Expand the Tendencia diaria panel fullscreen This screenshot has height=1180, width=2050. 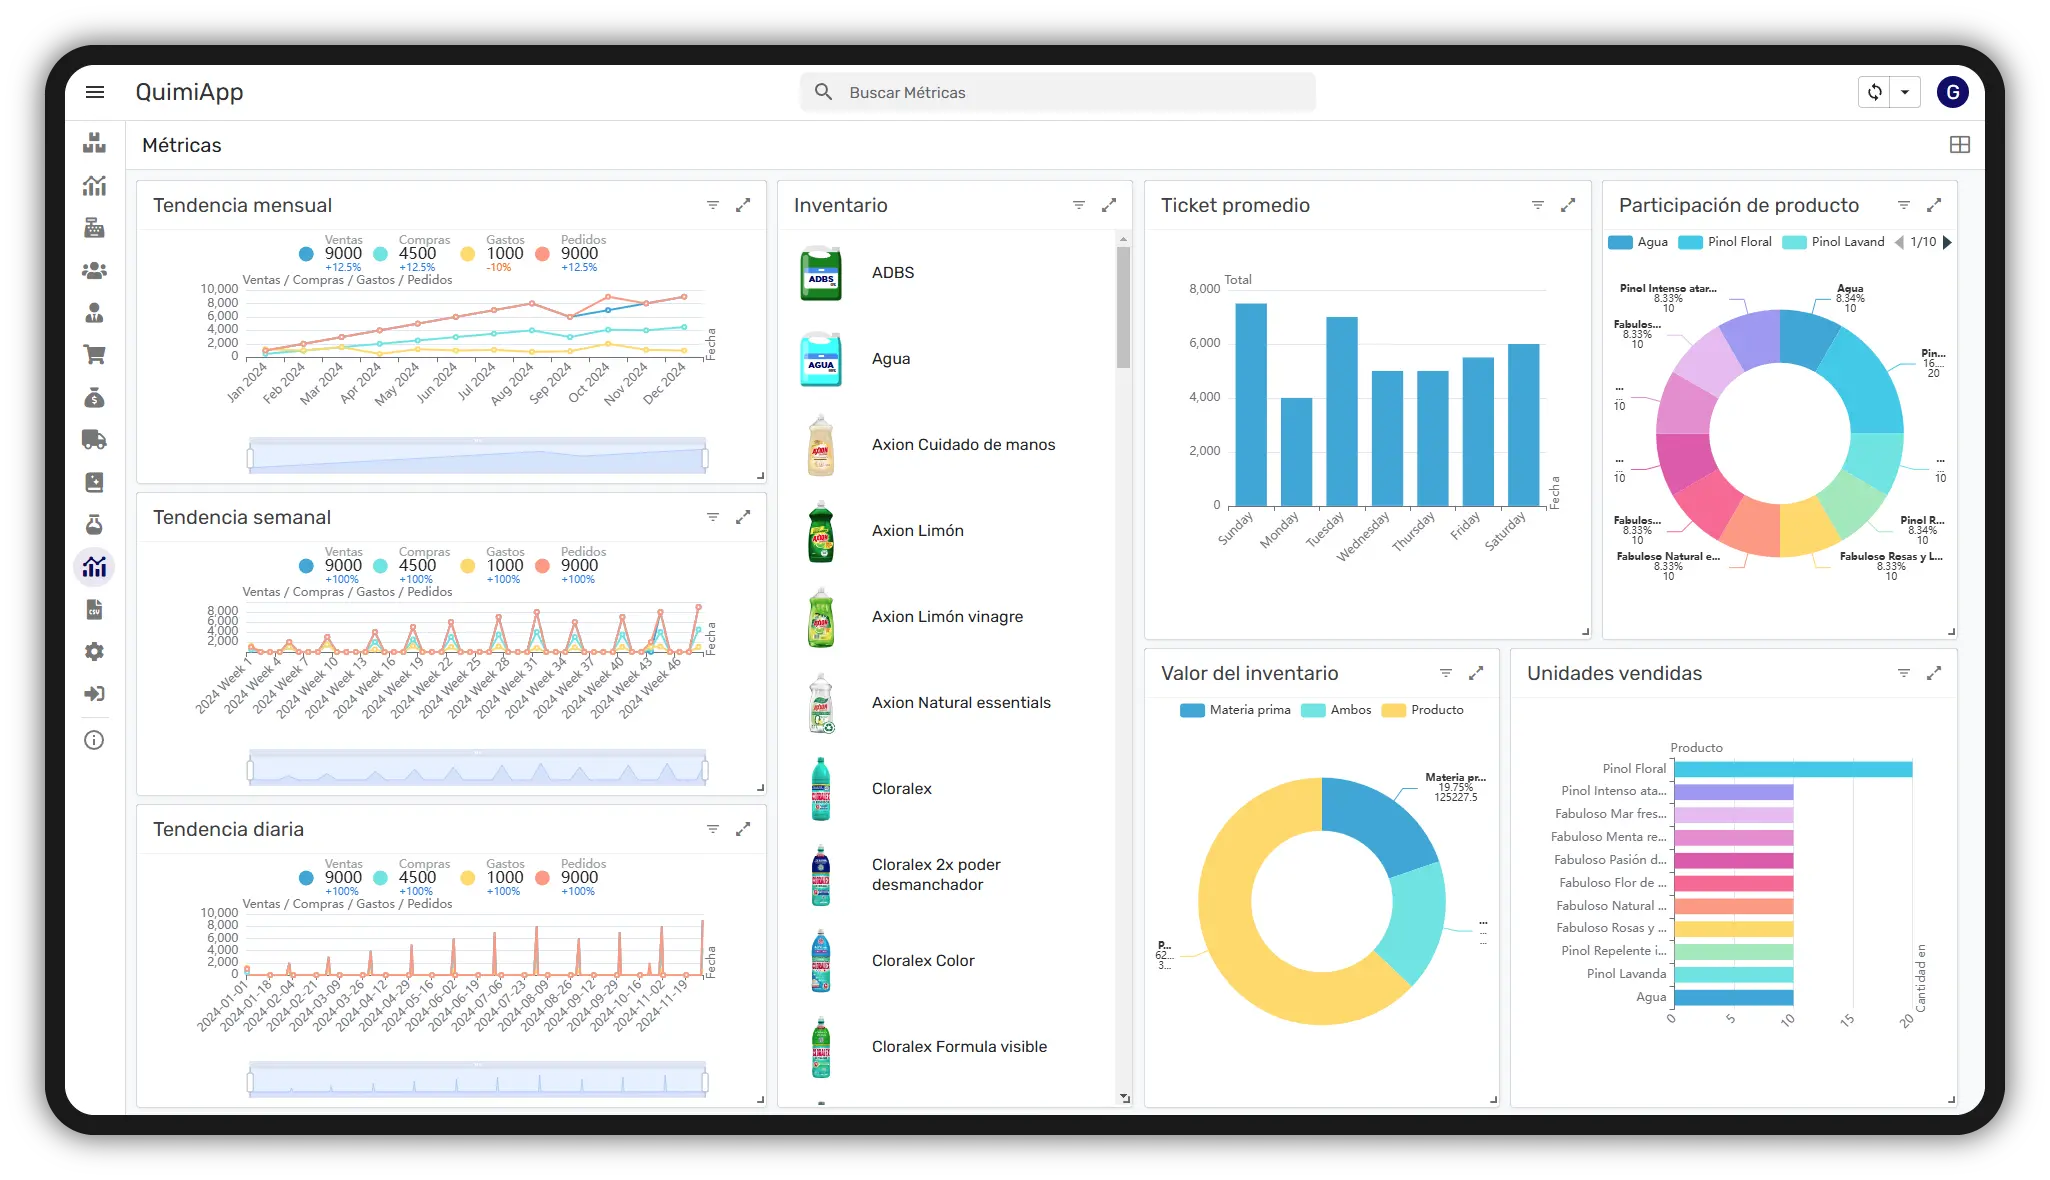(743, 829)
